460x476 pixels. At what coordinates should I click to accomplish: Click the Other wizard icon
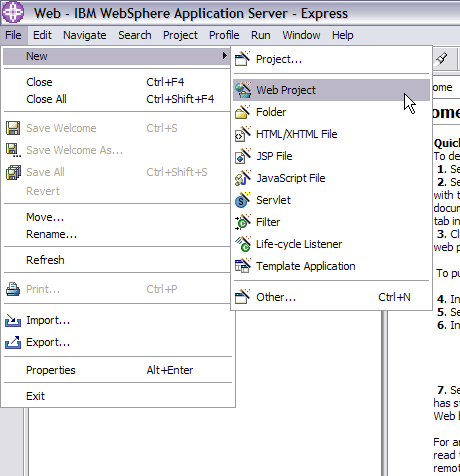click(x=242, y=297)
